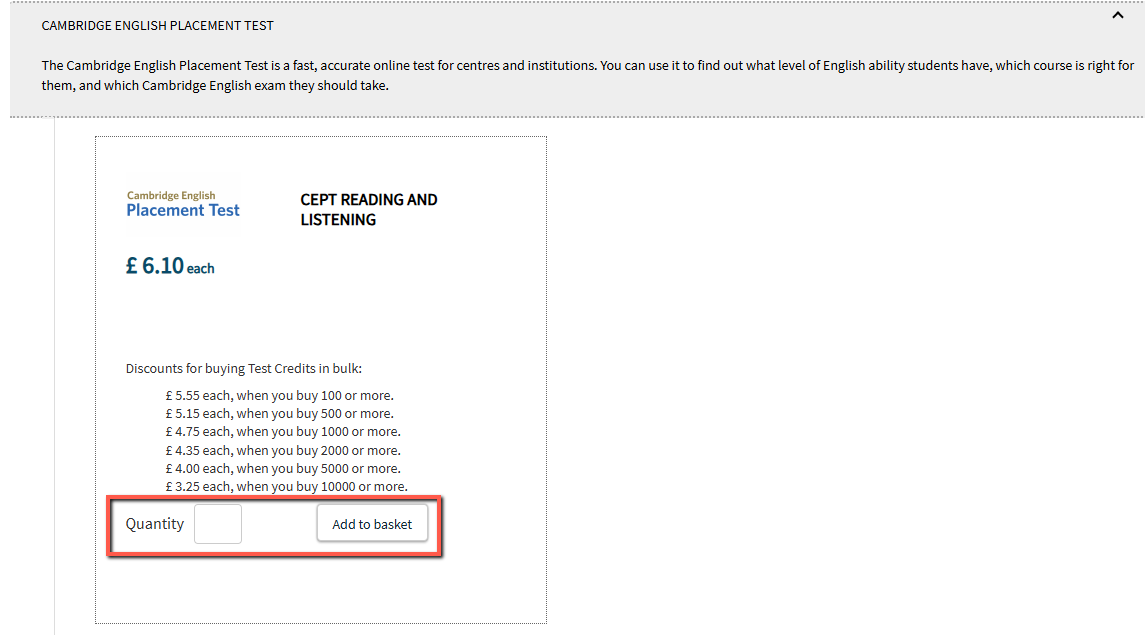
Task: Select the CEPT READING AND LISTENING title
Action: (x=368, y=209)
